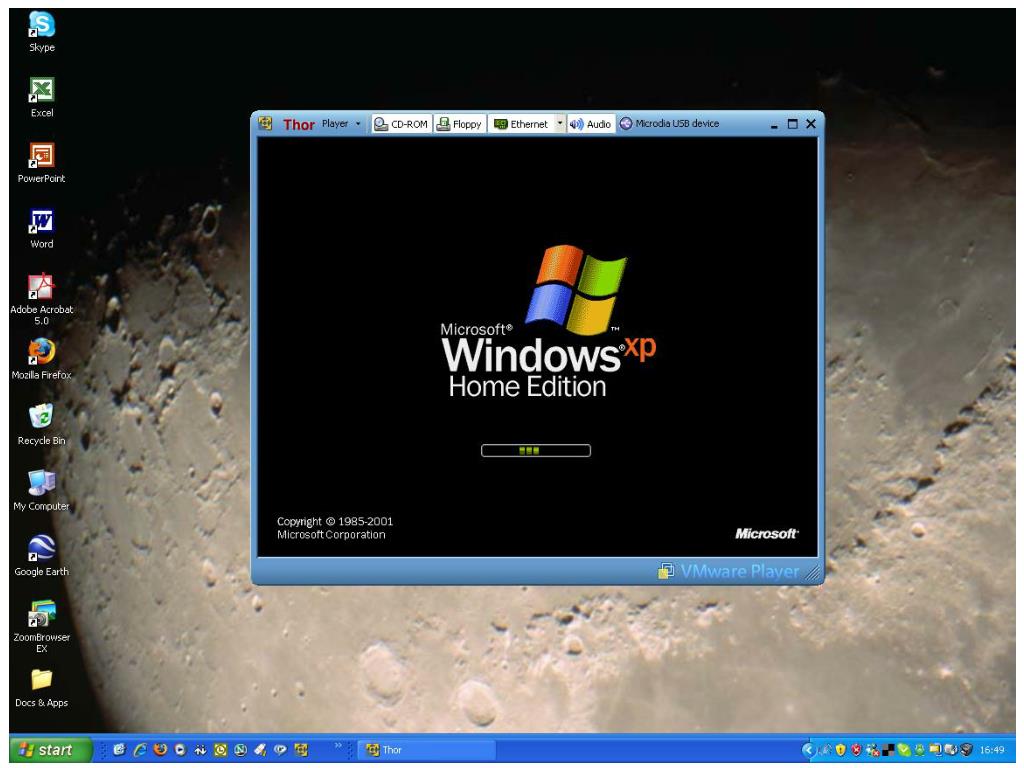This screenshot has width=1024, height=768.
Task: Click the red shield alert tray icon
Action: pyautogui.click(x=856, y=750)
